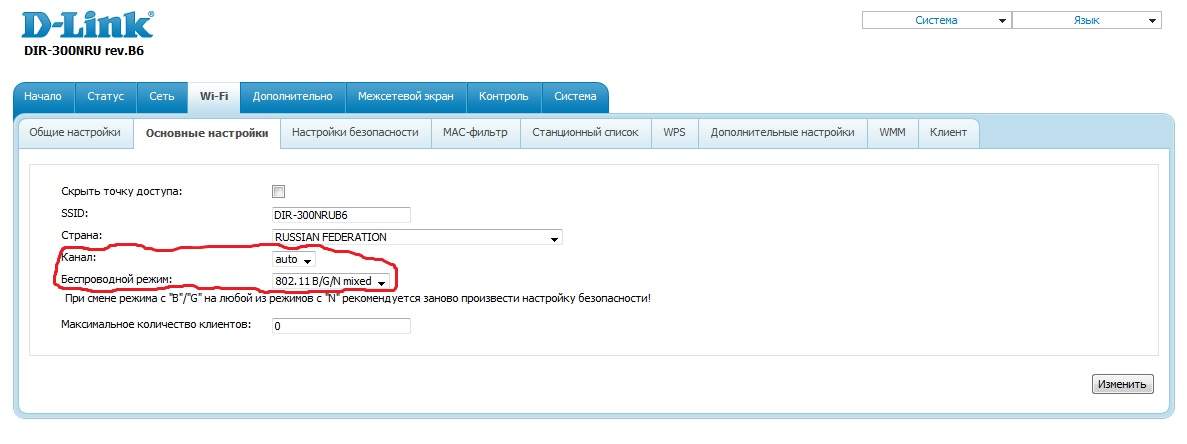Select the Wi-Fi tab

(x=213, y=96)
